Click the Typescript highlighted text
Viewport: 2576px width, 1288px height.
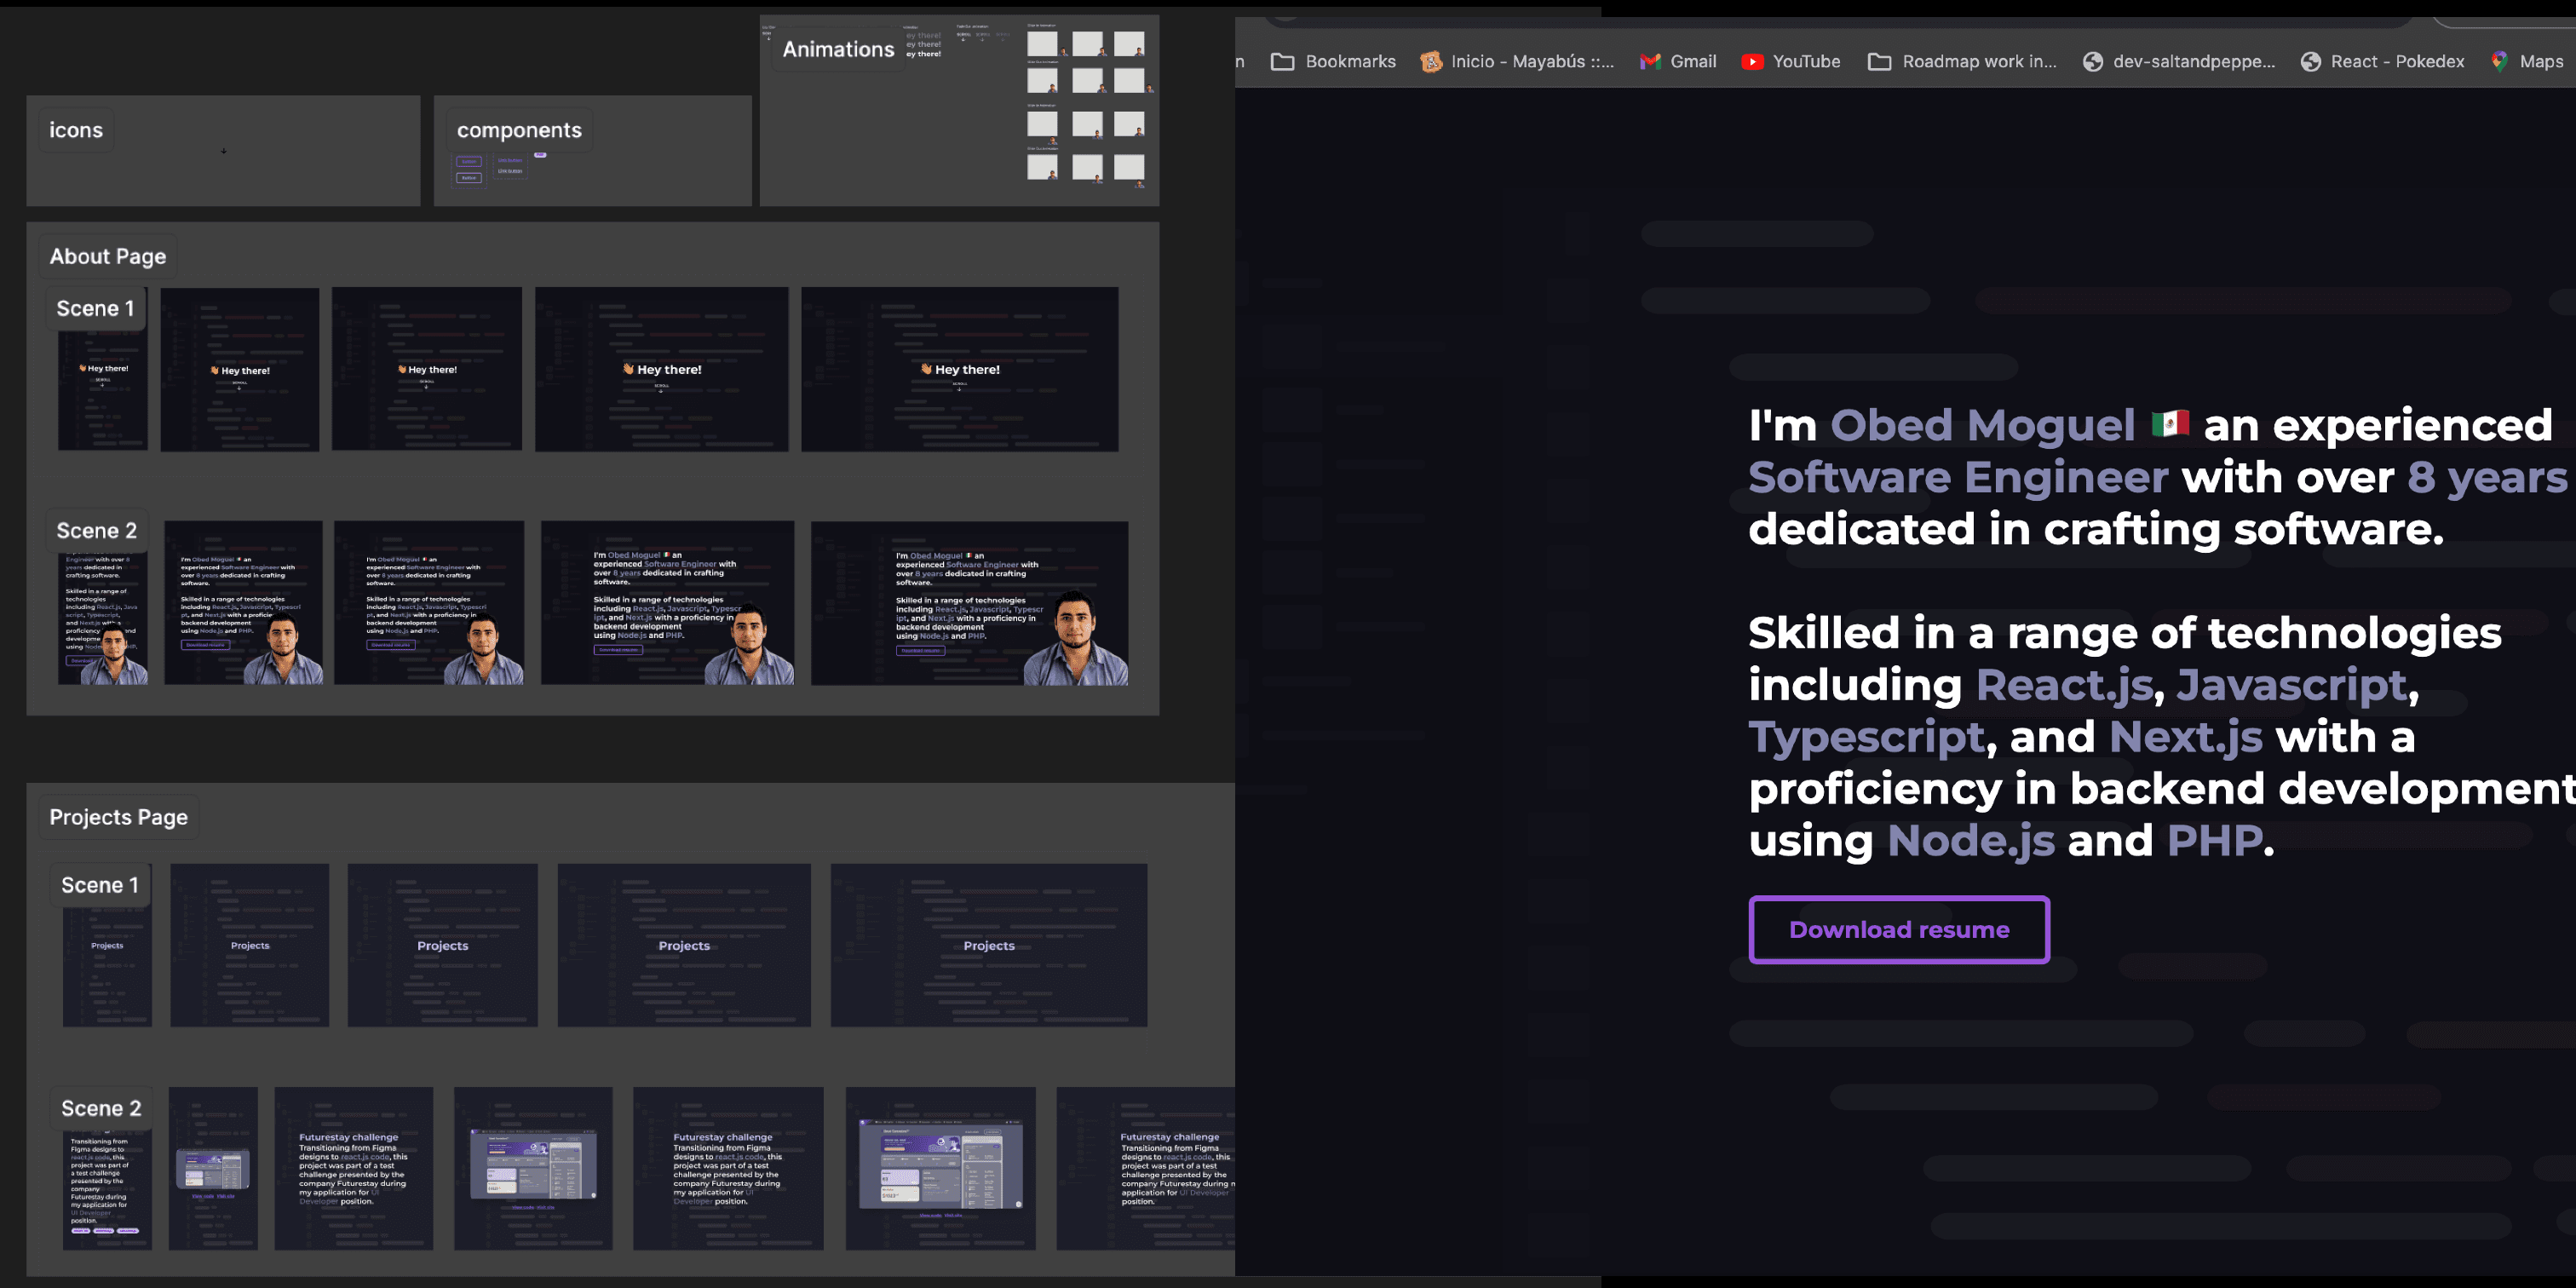point(1866,737)
